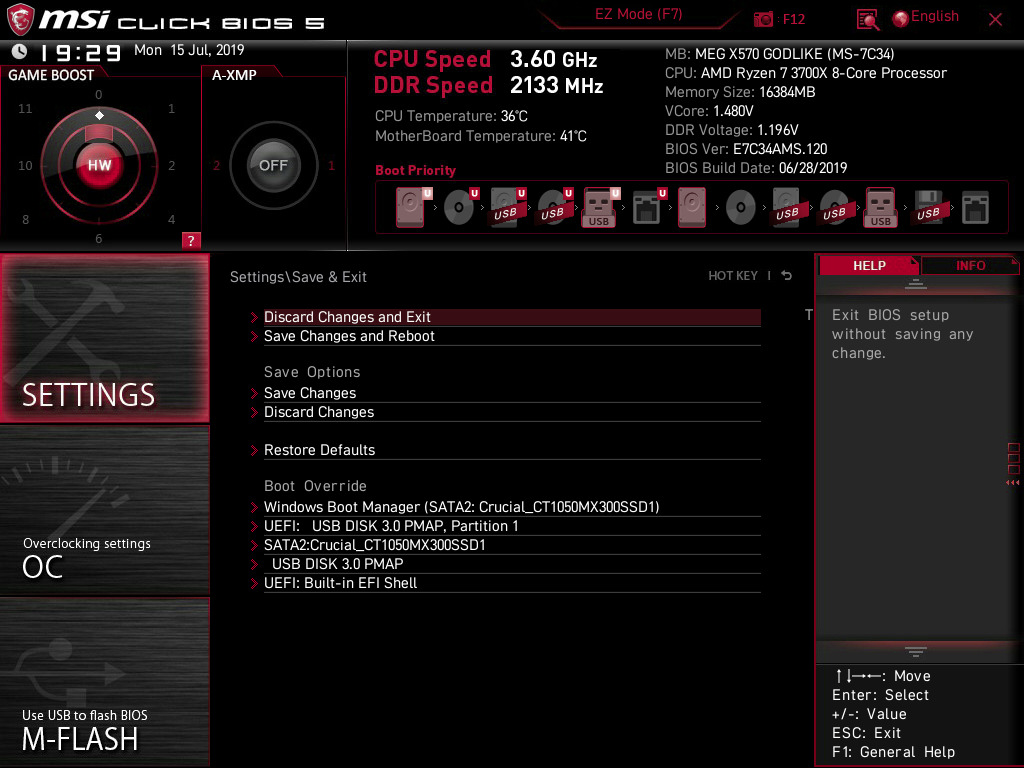Screen dimensions: 1024x768
Task: Select legacy USB hard disk icon without U badge
Action: coord(787,207)
